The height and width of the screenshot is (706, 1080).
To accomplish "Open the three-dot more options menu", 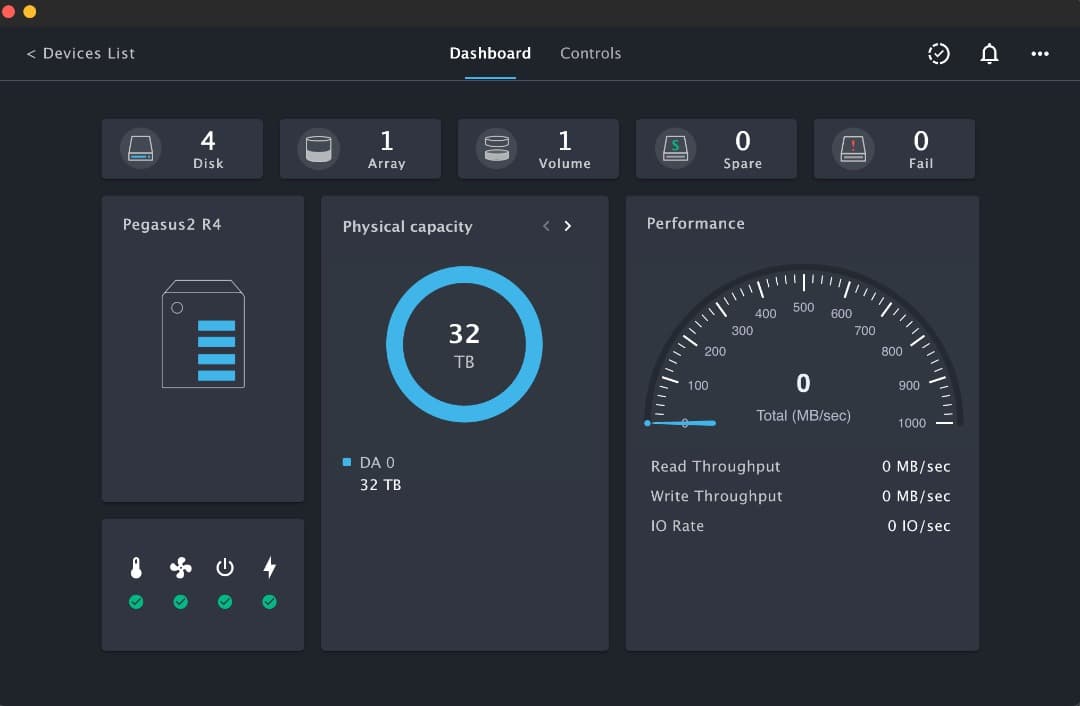I will [x=1040, y=54].
